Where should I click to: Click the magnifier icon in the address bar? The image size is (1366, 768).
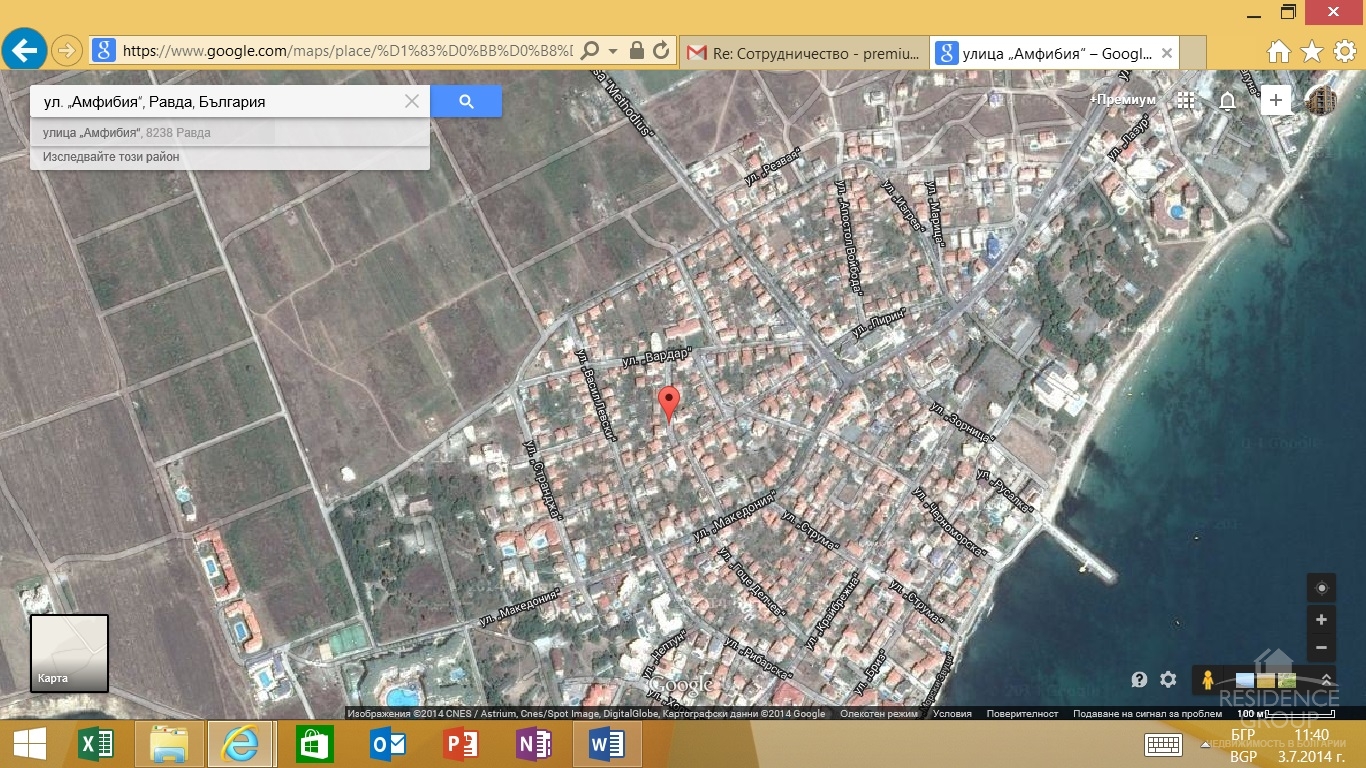coord(590,50)
